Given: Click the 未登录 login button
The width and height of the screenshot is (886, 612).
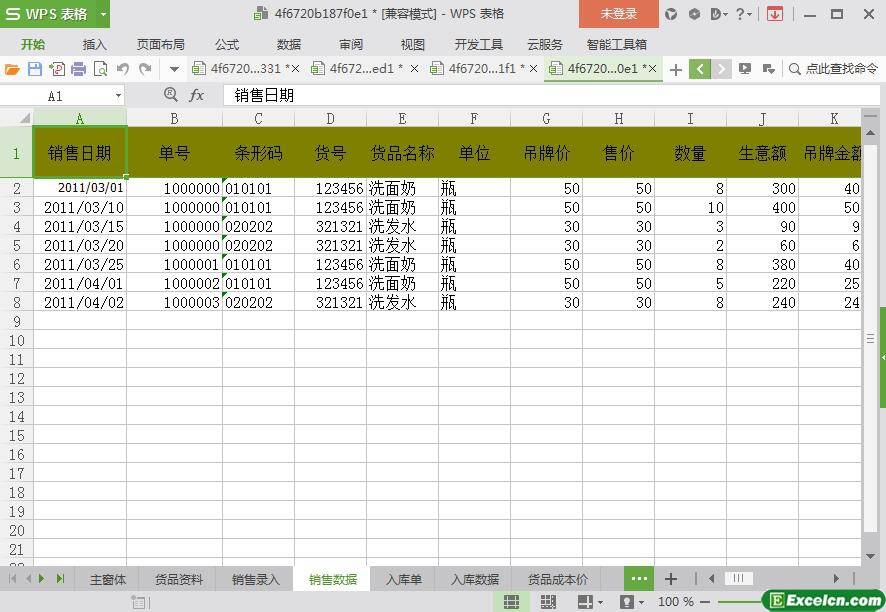Looking at the screenshot, I should click(x=618, y=14).
